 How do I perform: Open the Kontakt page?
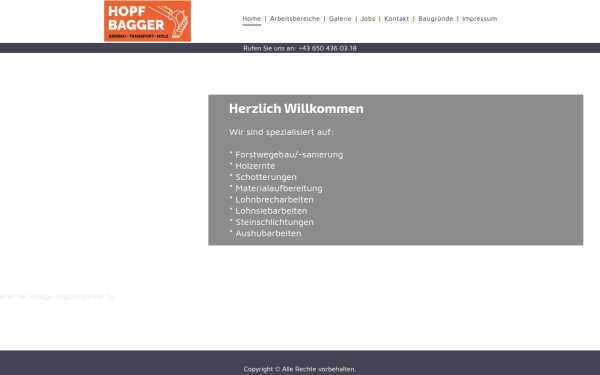pyautogui.click(x=396, y=19)
